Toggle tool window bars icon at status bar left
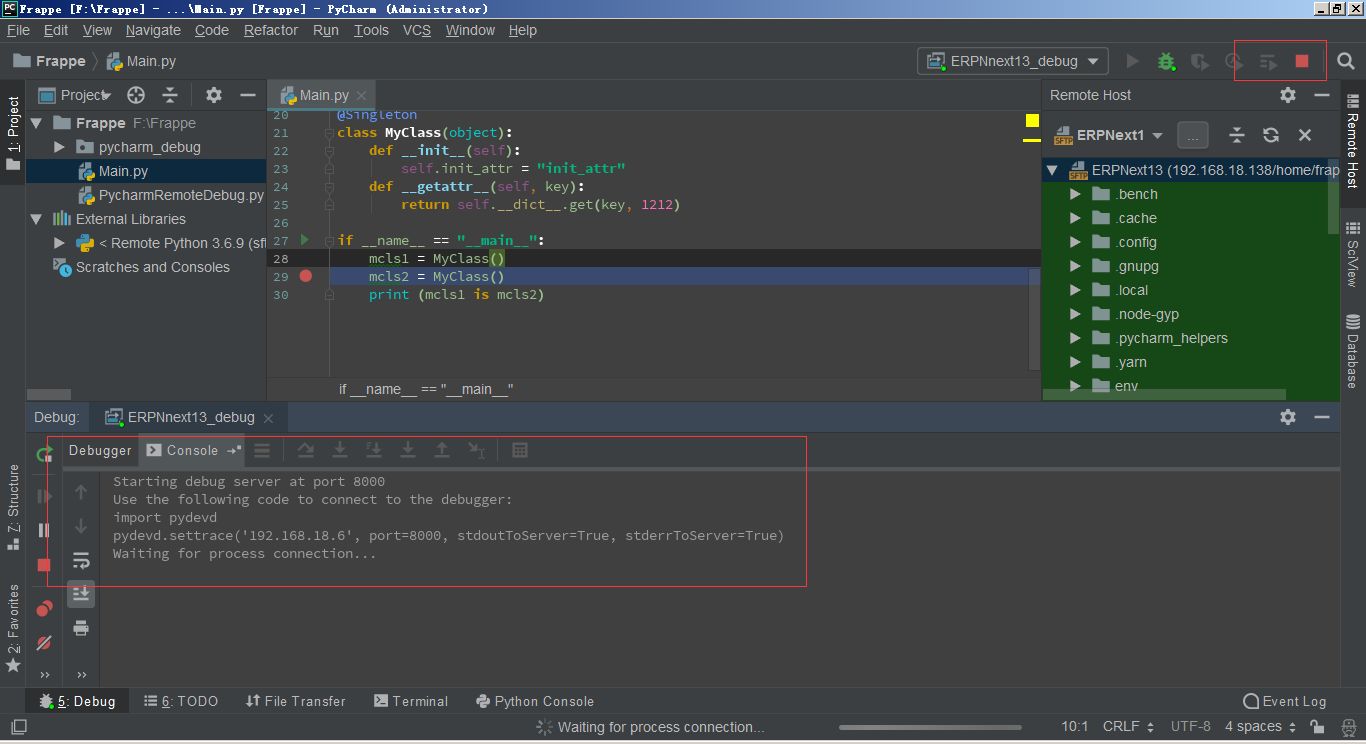Image resolution: width=1366 pixels, height=744 pixels. click(18, 727)
